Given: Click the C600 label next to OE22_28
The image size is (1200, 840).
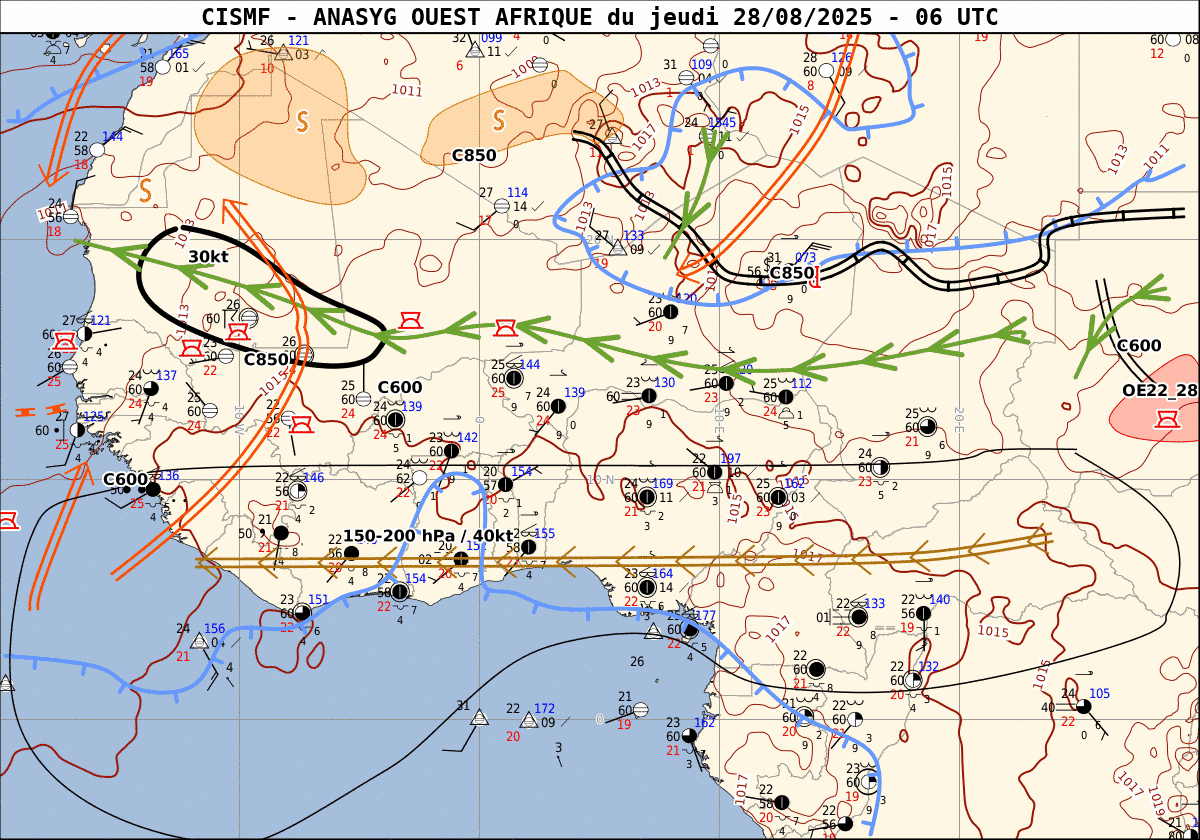Looking at the screenshot, I should pyautogui.click(x=1138, y=346).
